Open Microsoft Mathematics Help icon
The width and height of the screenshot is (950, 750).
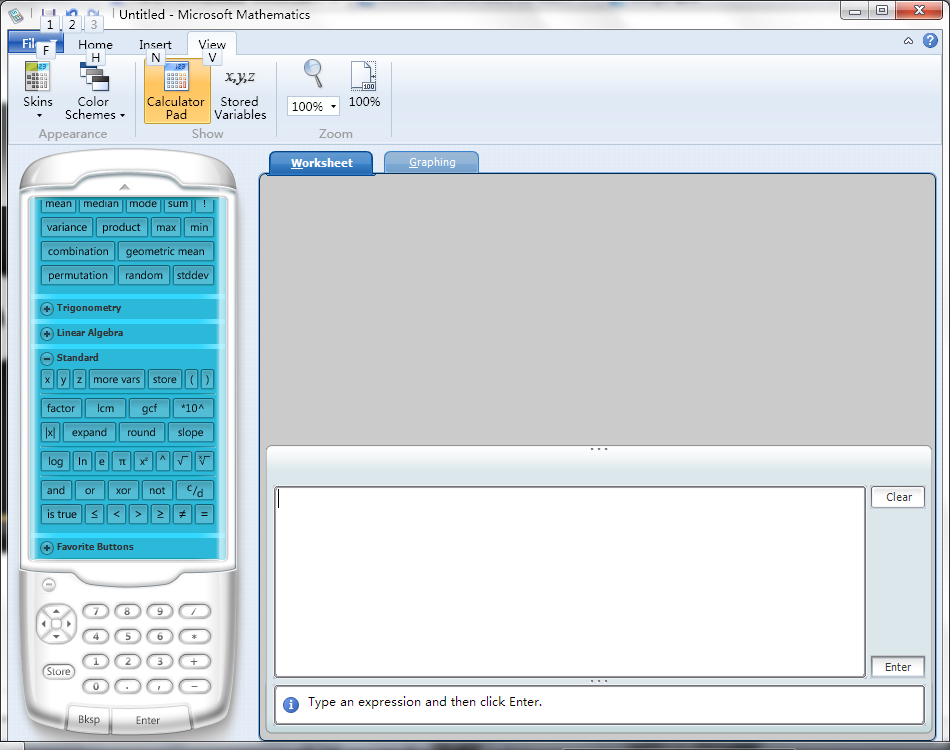coord(930,41)
